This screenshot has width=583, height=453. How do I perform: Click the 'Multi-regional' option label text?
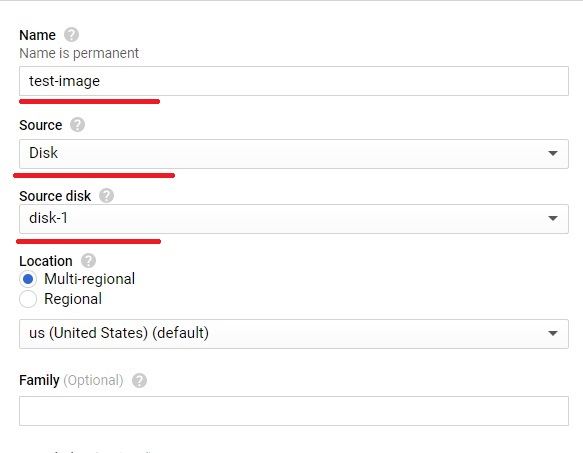[x=90, y=279]
